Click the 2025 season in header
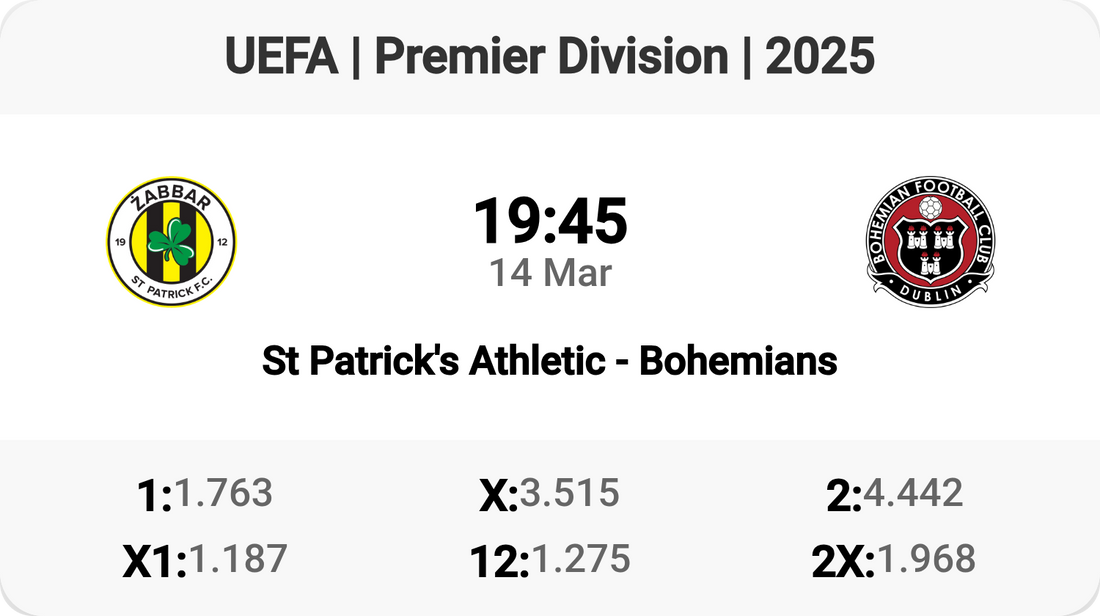 pyautogui.click(x=820, y=57)
